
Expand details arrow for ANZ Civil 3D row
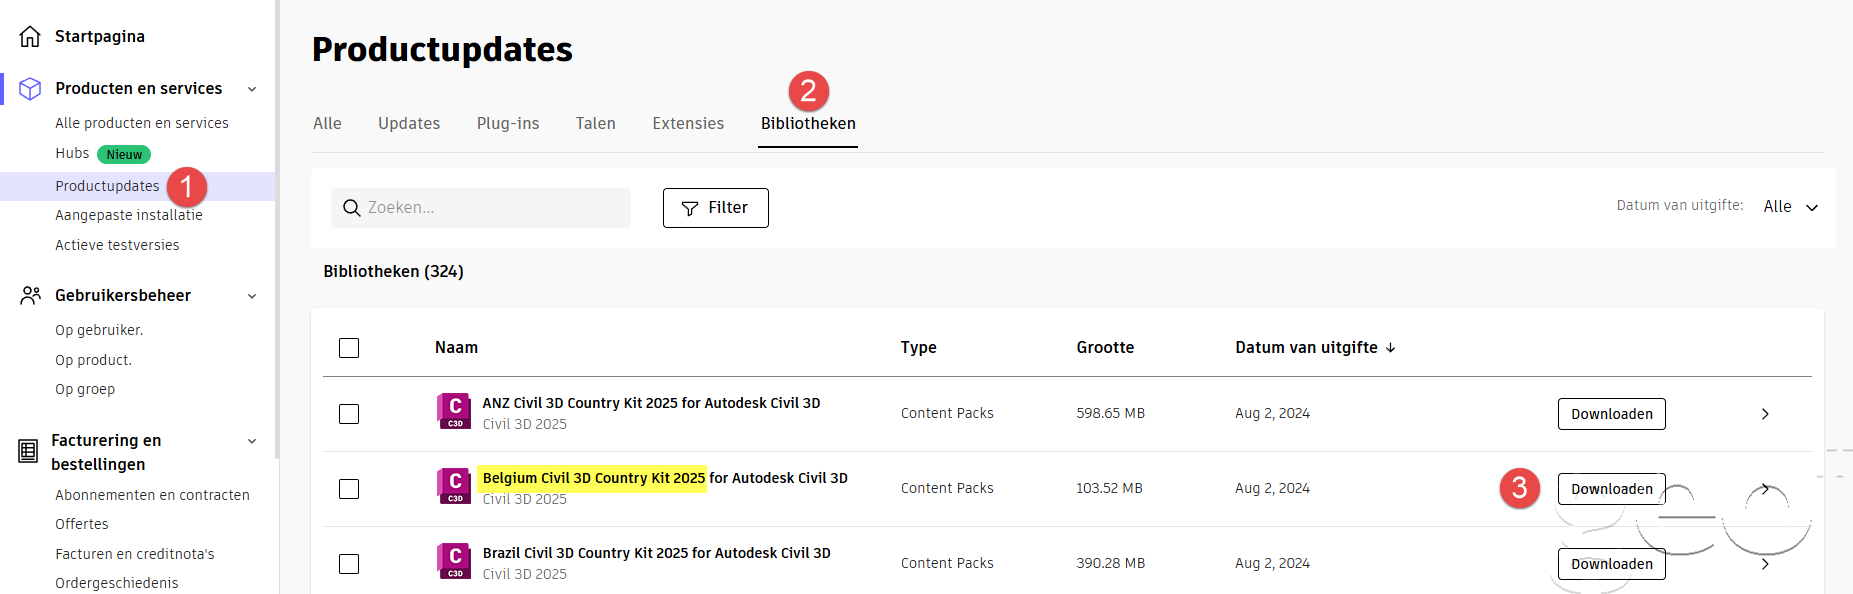pyautogui.click(x=1765, y=414)
